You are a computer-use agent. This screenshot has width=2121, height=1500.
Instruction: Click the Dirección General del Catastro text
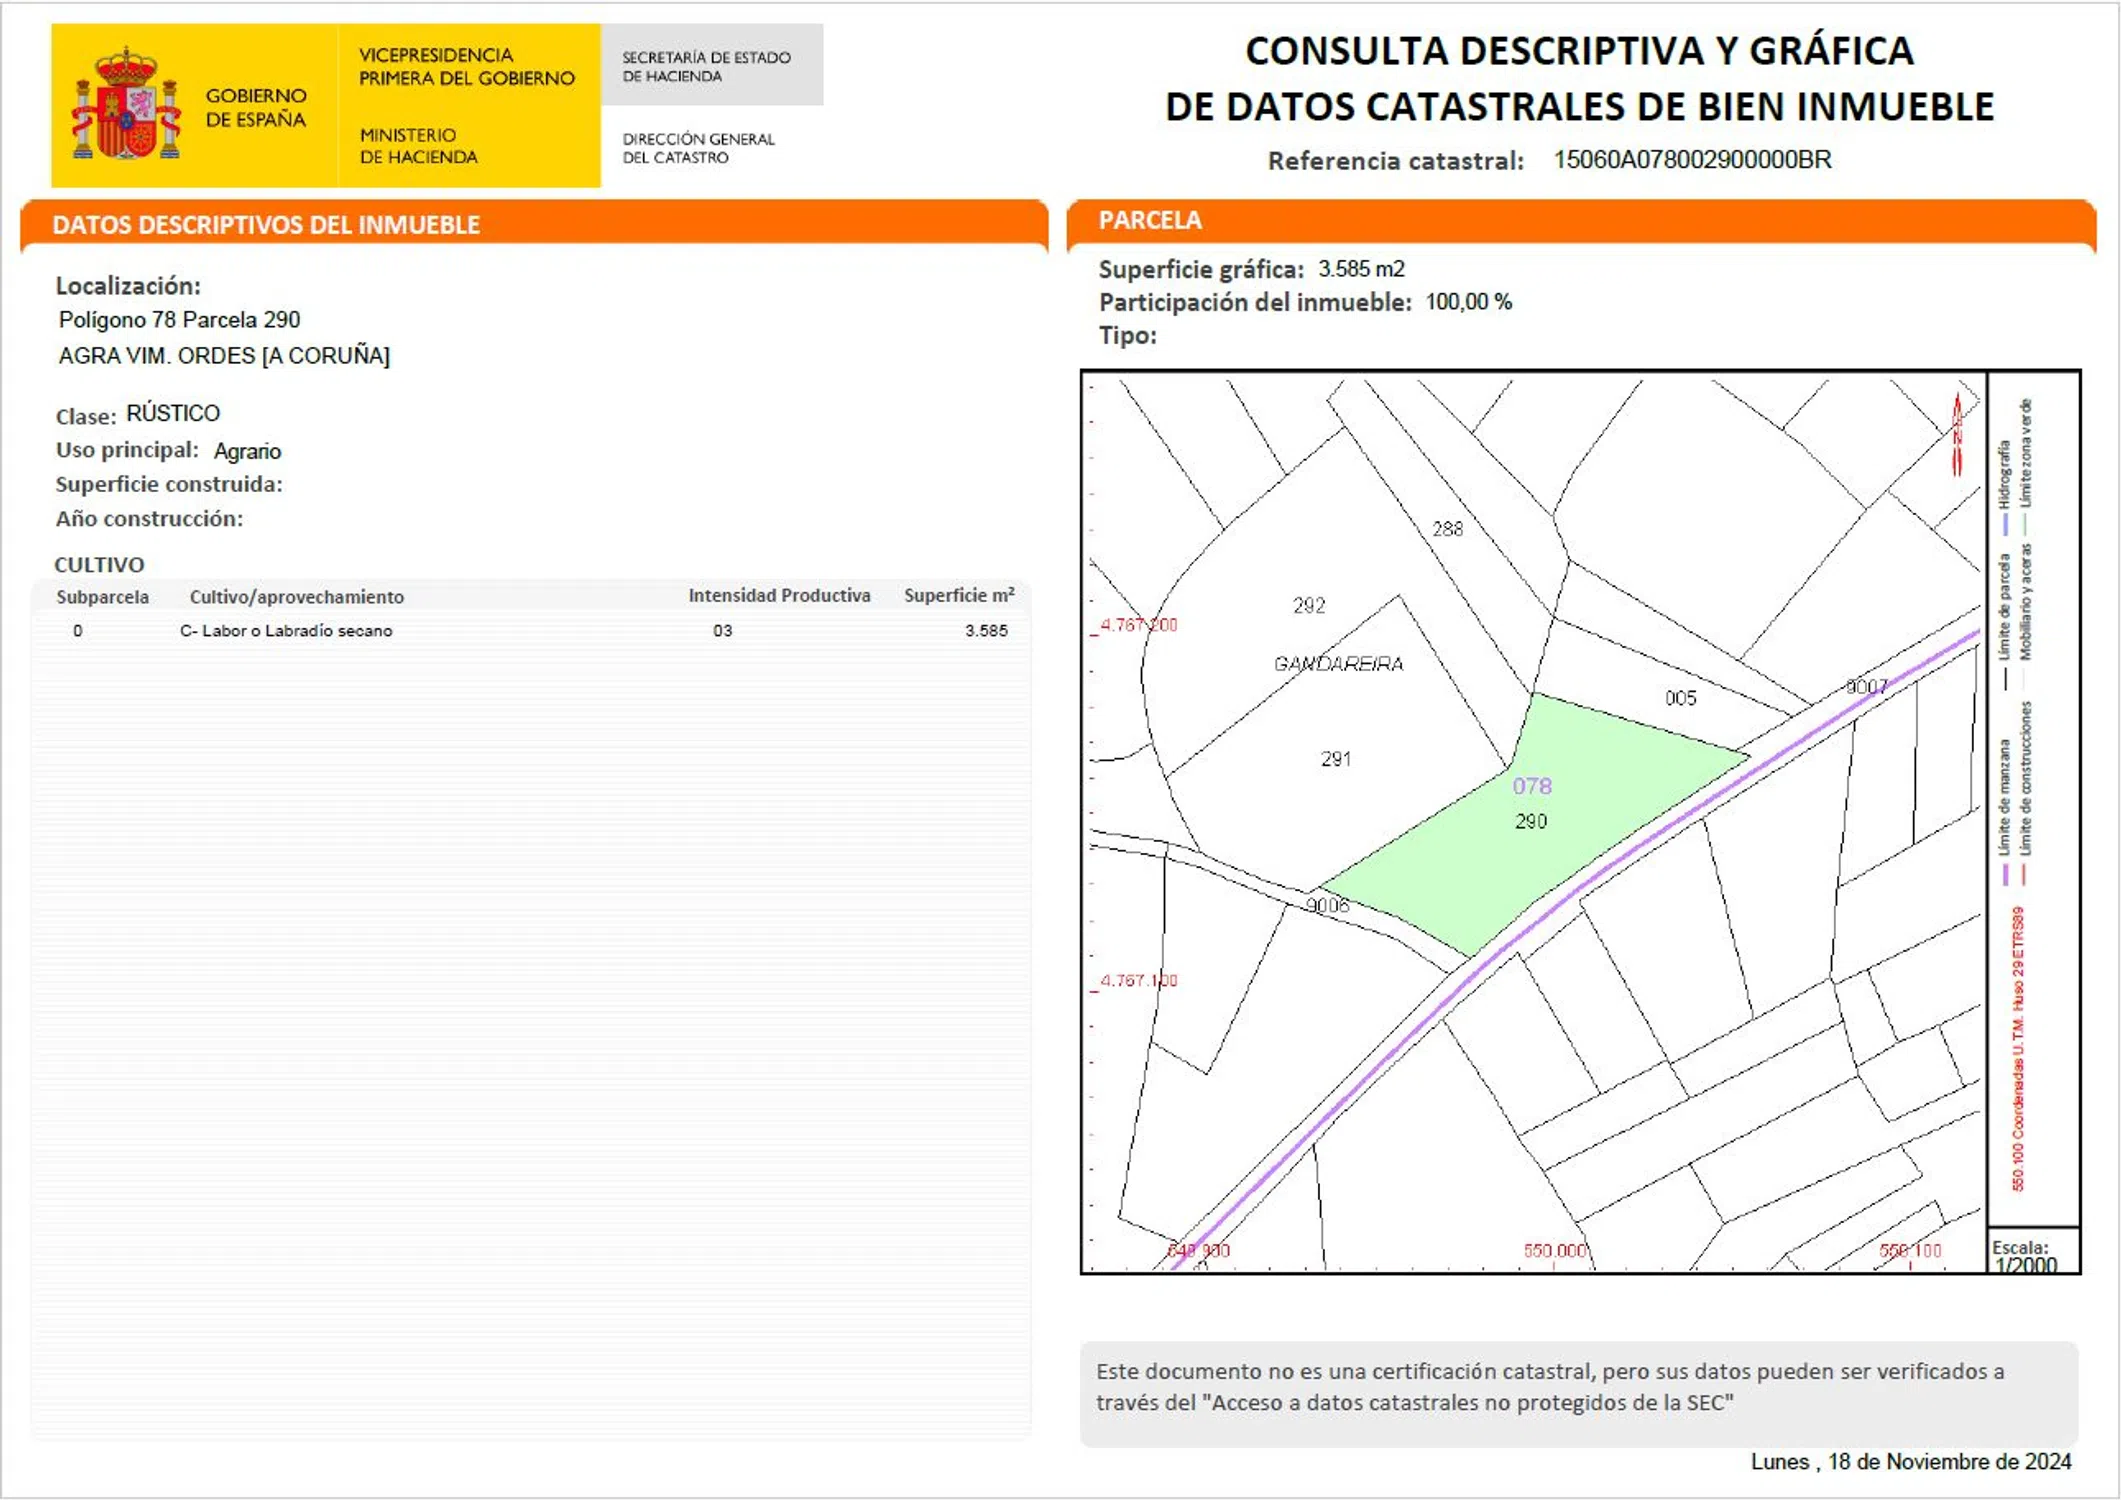click(x=698, y=148)
